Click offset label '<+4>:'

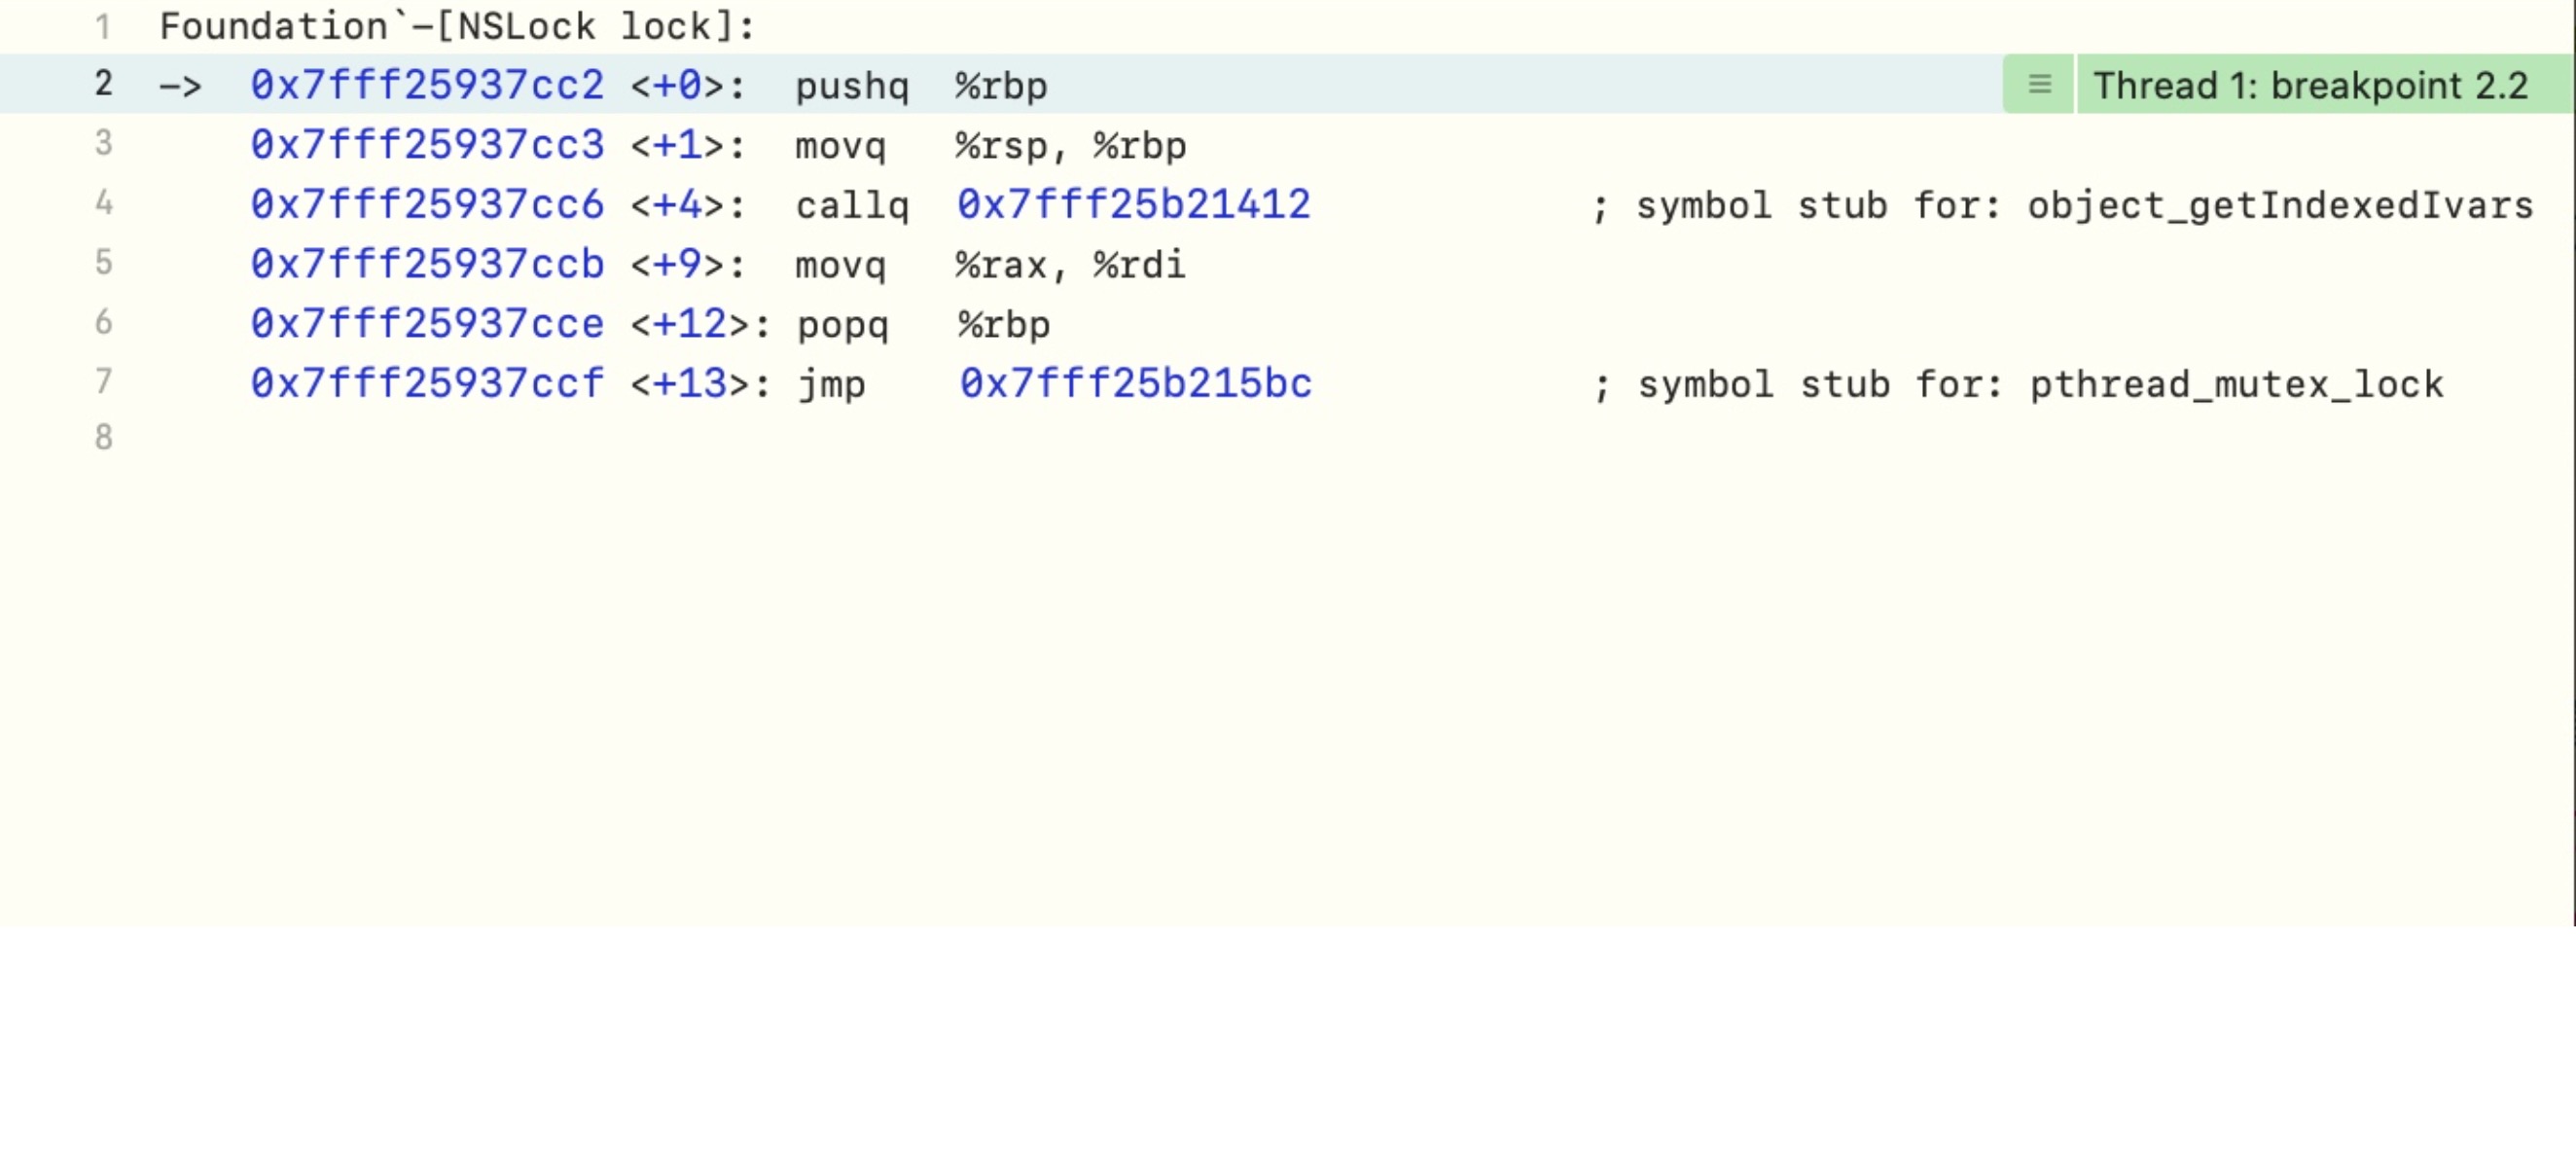[688, 205]
